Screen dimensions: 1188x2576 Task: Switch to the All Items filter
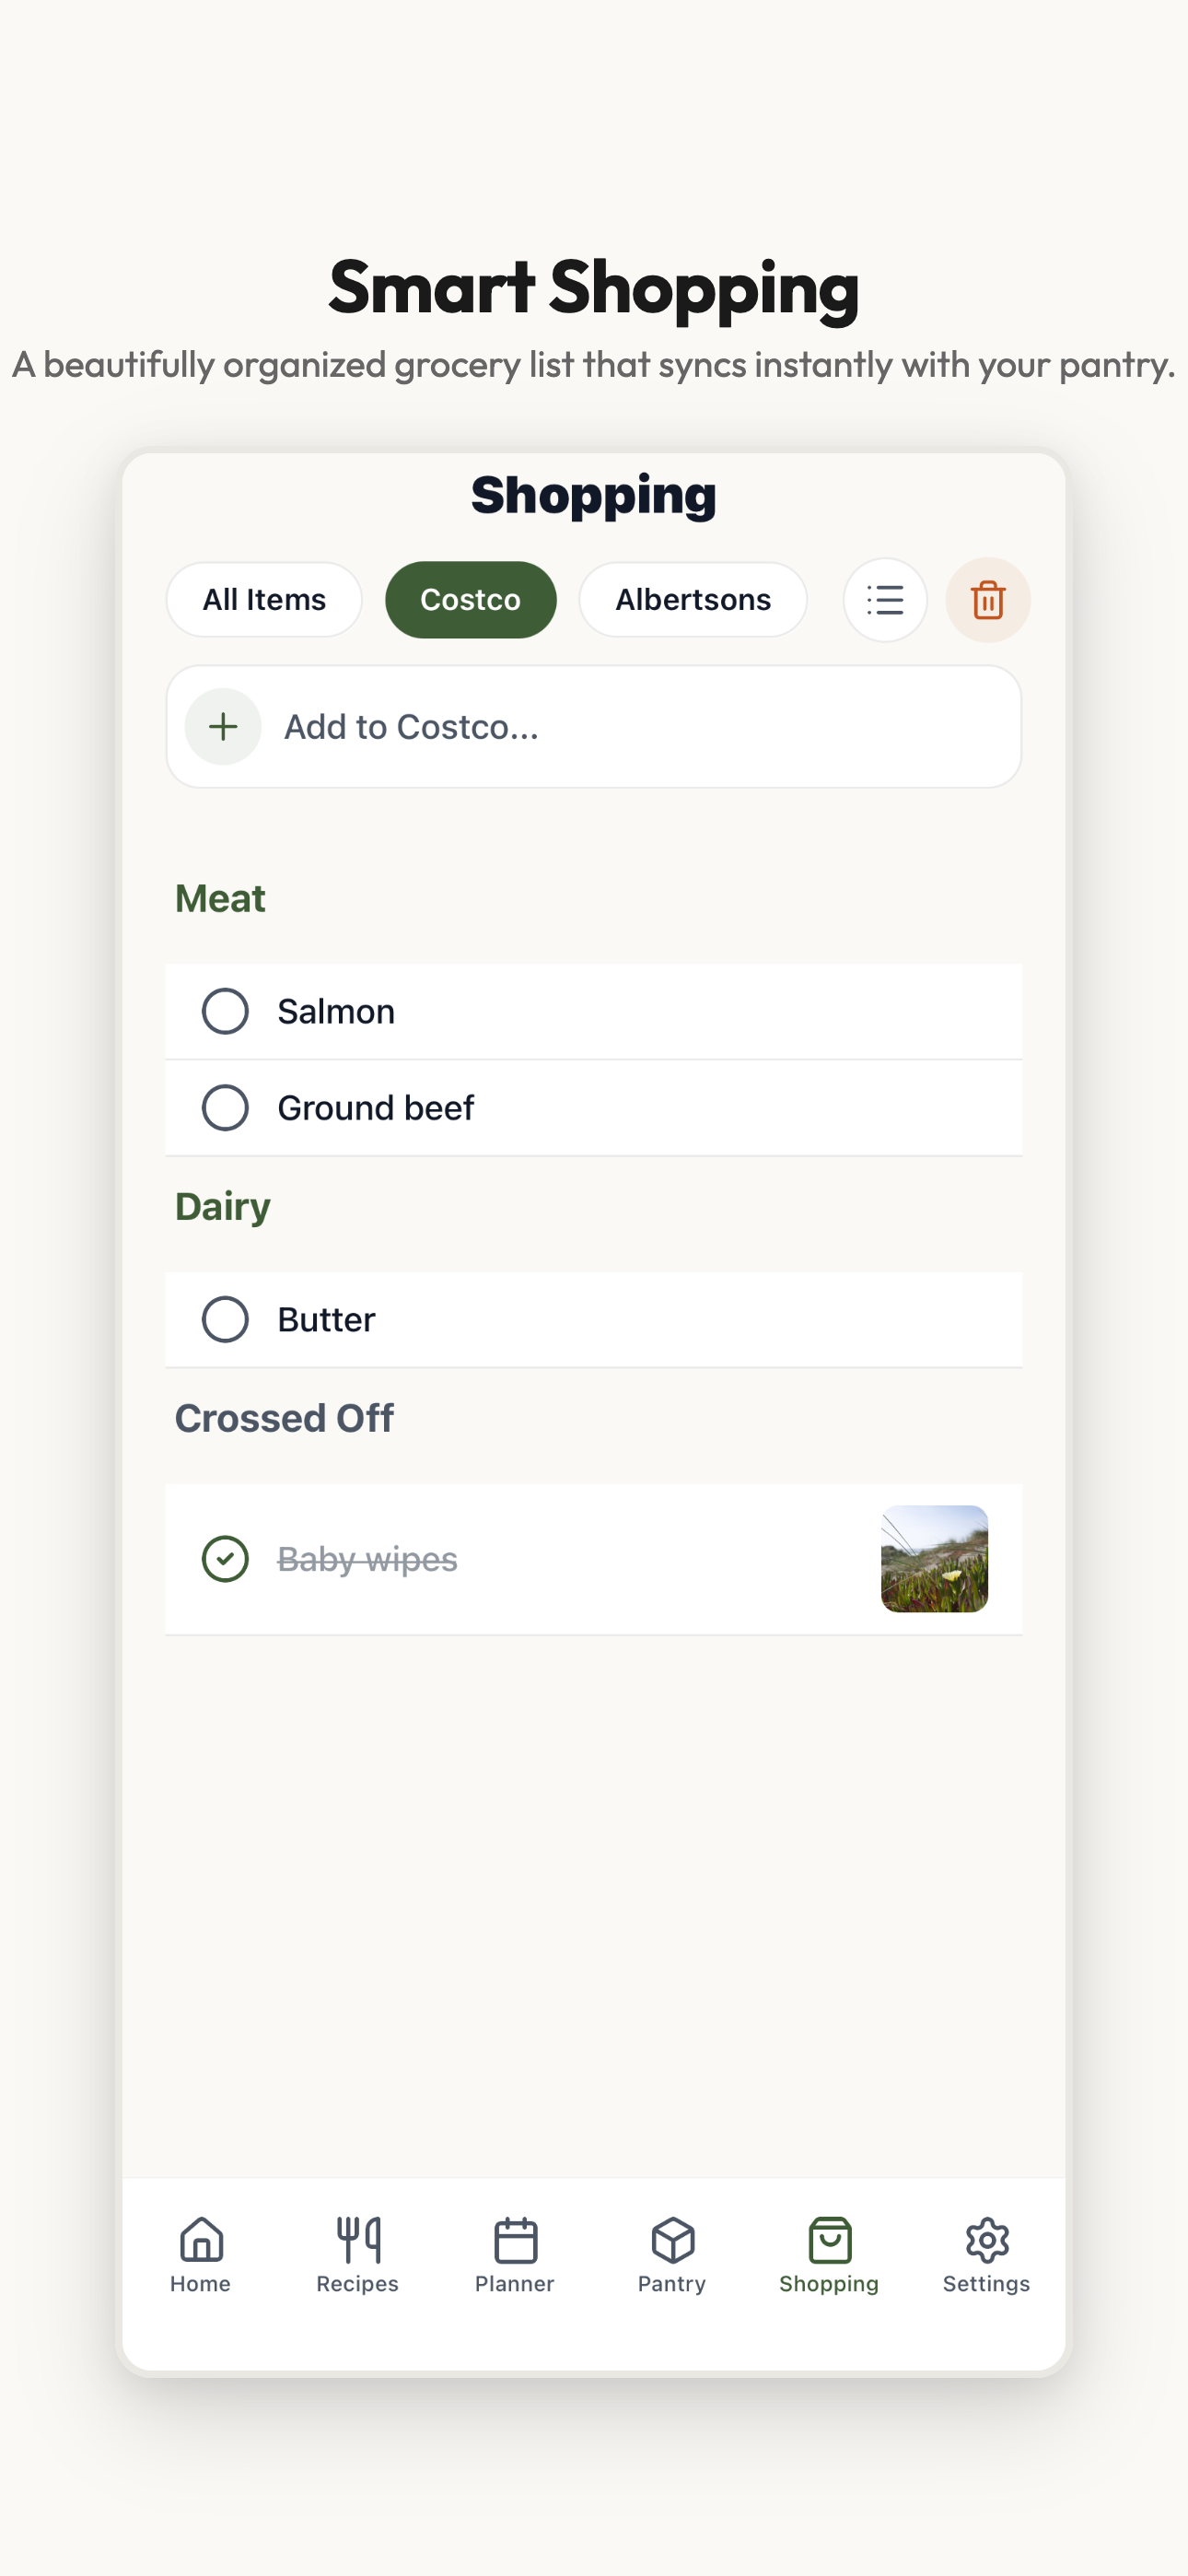[x=263, y=599]
